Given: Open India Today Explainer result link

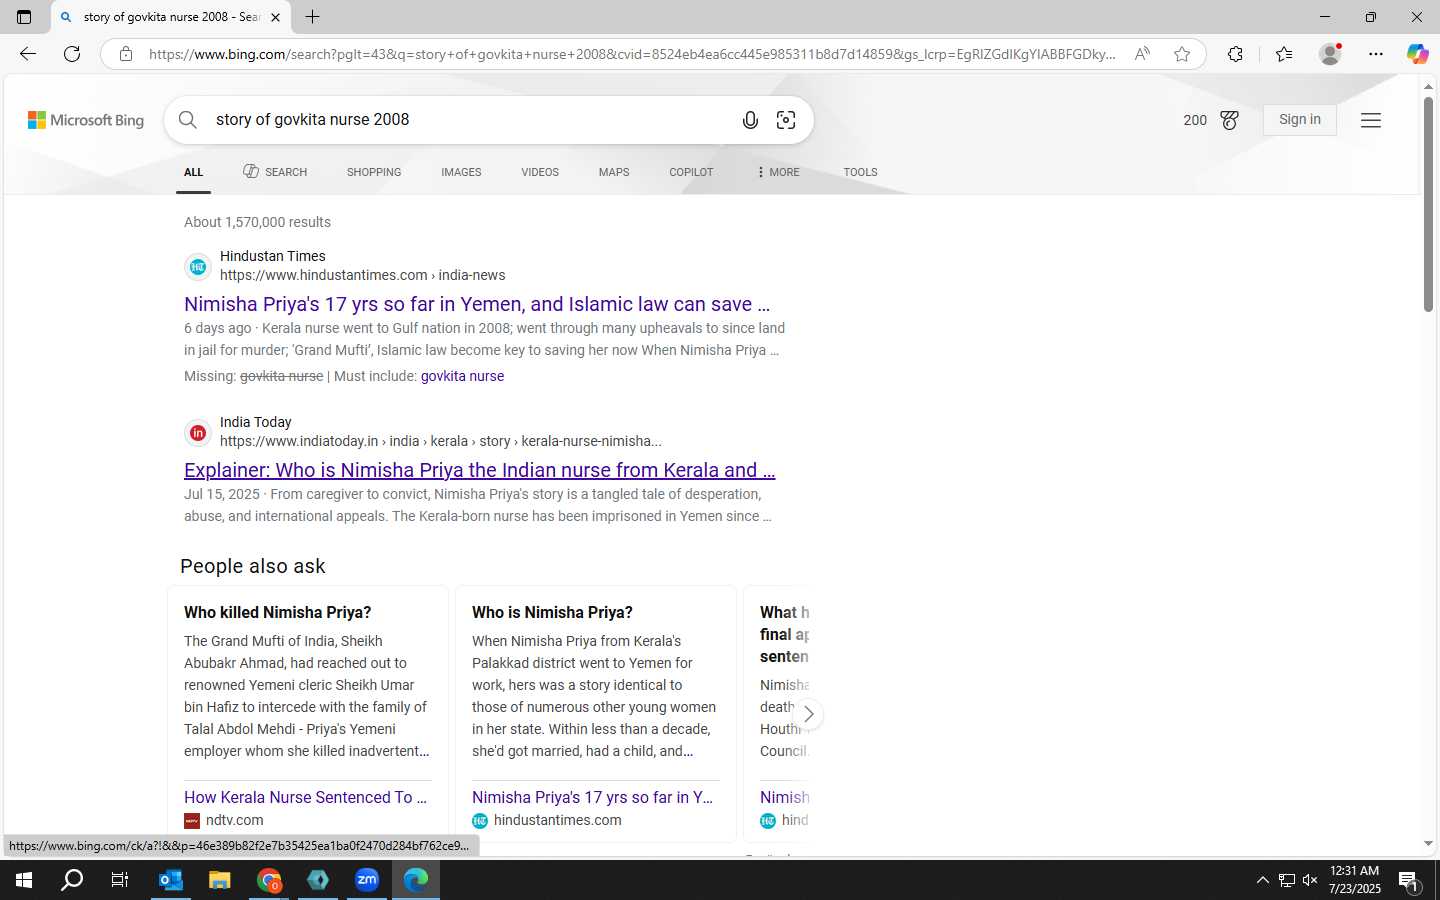Looking at the screenshot, I should (479, 470).
